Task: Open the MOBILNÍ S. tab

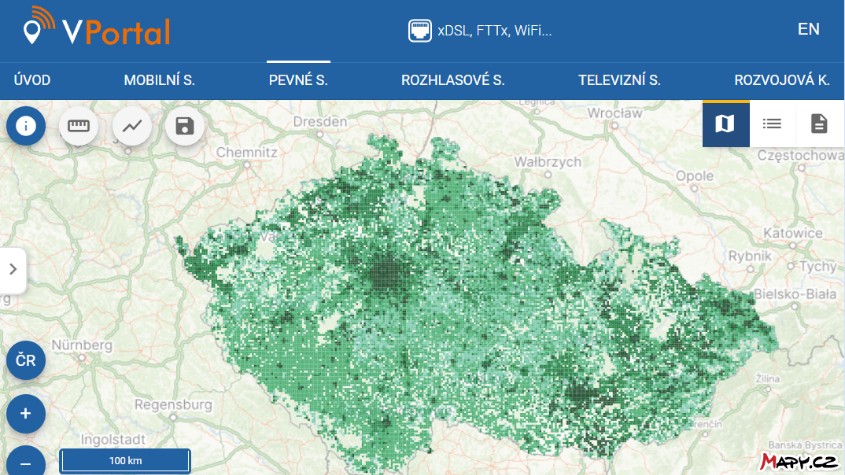Action: point(159,80)
